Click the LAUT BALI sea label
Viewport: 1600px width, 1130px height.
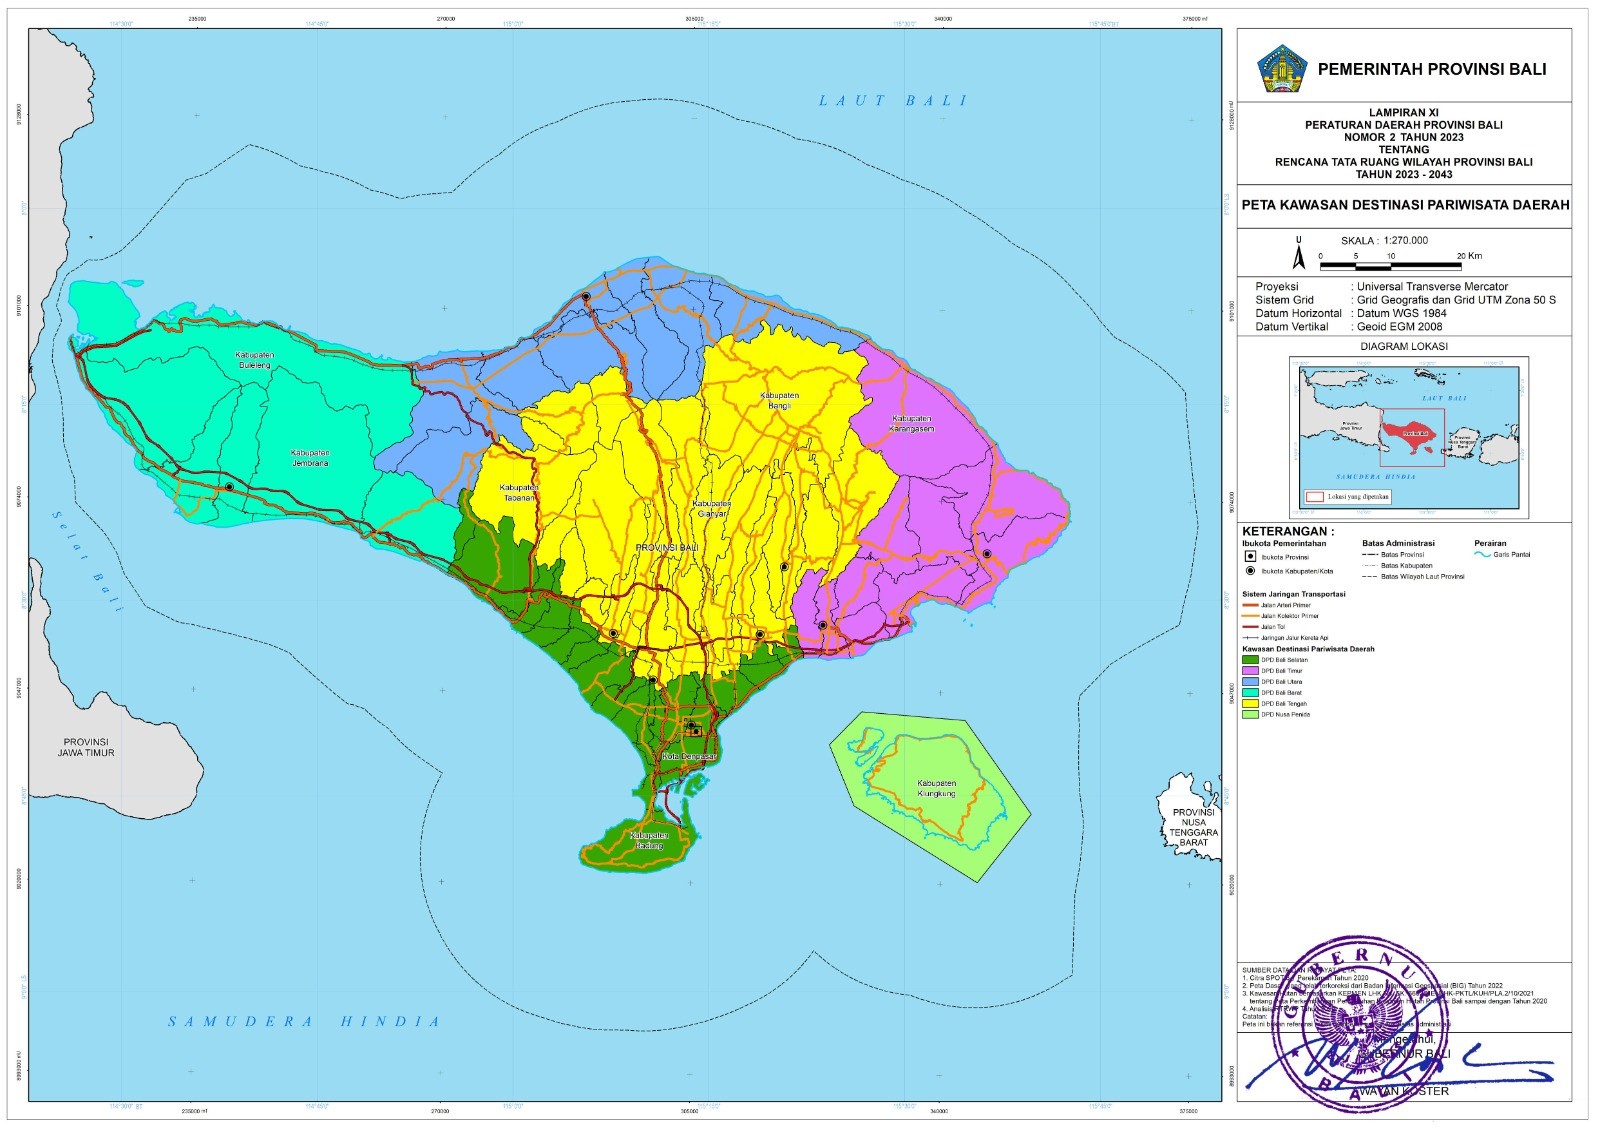click(x=893, y=101)
